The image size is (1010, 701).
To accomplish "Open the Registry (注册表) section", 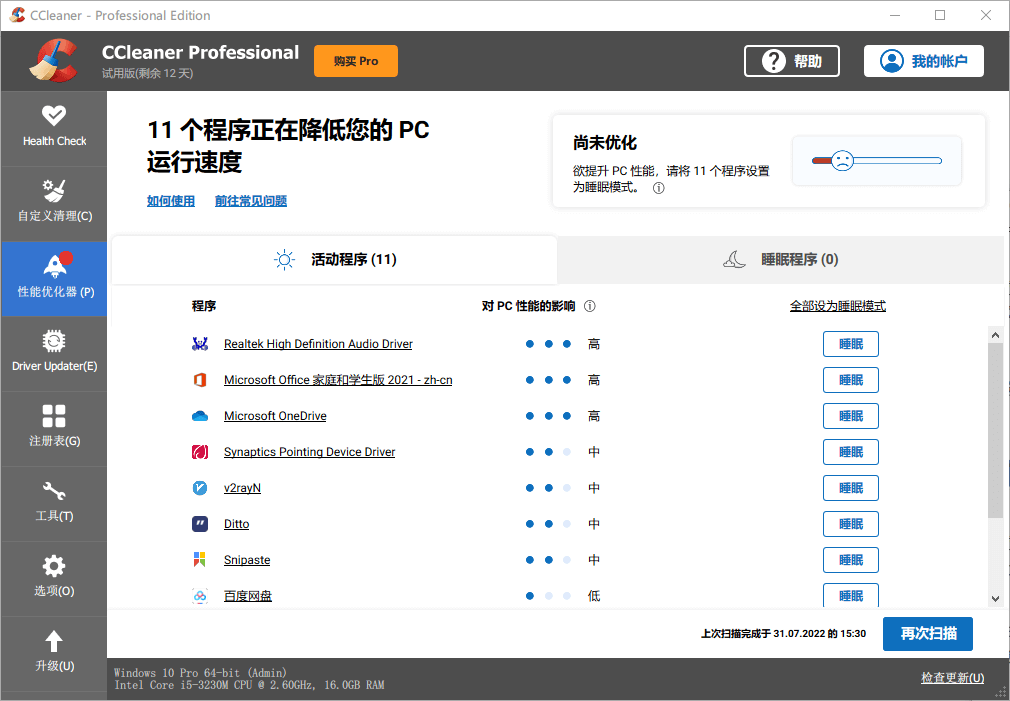I will [54, 428].
